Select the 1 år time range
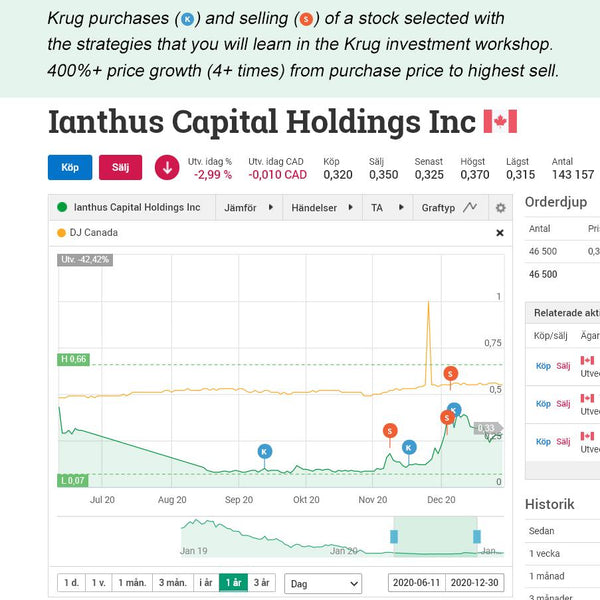Viewport: 600px width, 600px height. (x=233, y=583)
